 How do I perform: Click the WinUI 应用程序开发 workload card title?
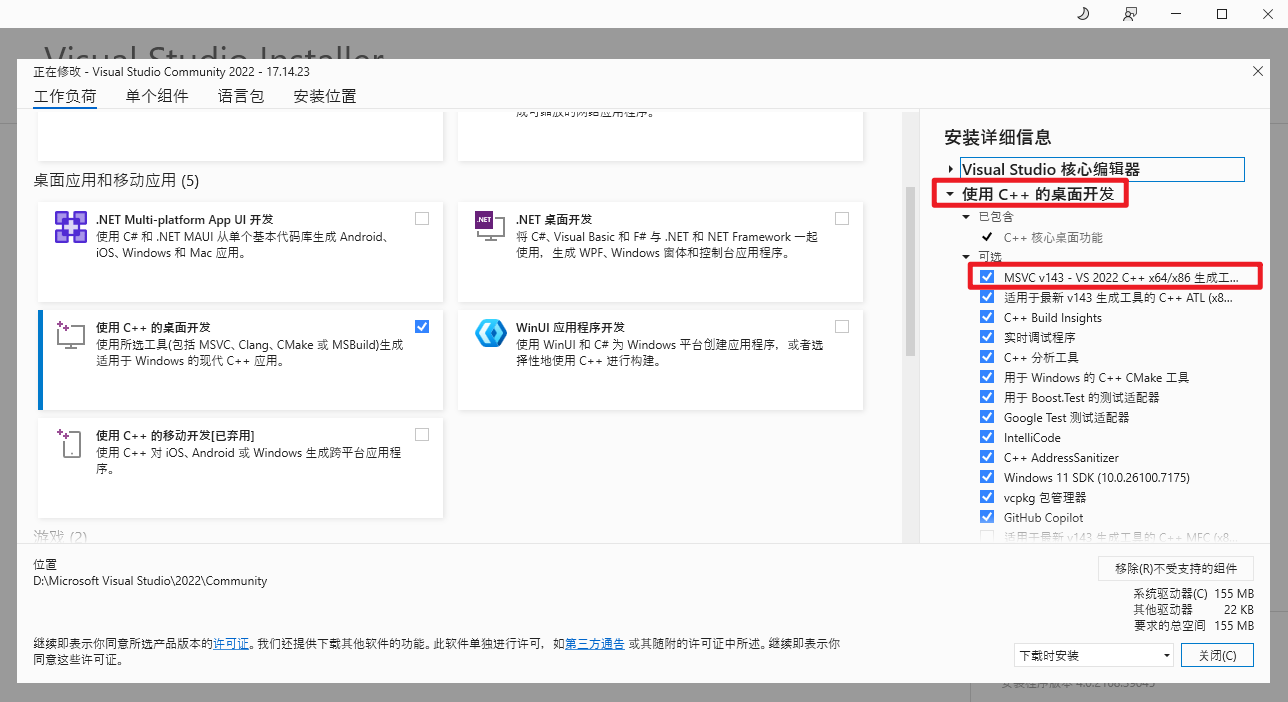pos(570,327)
